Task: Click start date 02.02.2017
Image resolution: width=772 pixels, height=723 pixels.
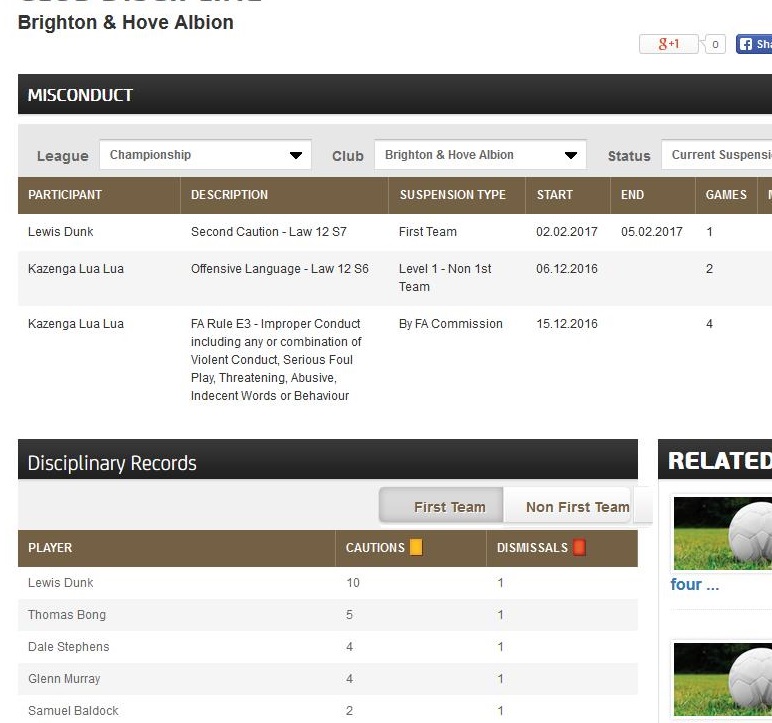Action: click(x=567, y=231)
